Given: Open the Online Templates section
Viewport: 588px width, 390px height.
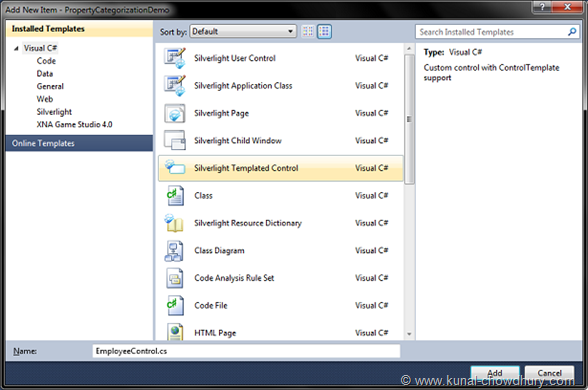Looking at the screenshot, I should (79, 143).
